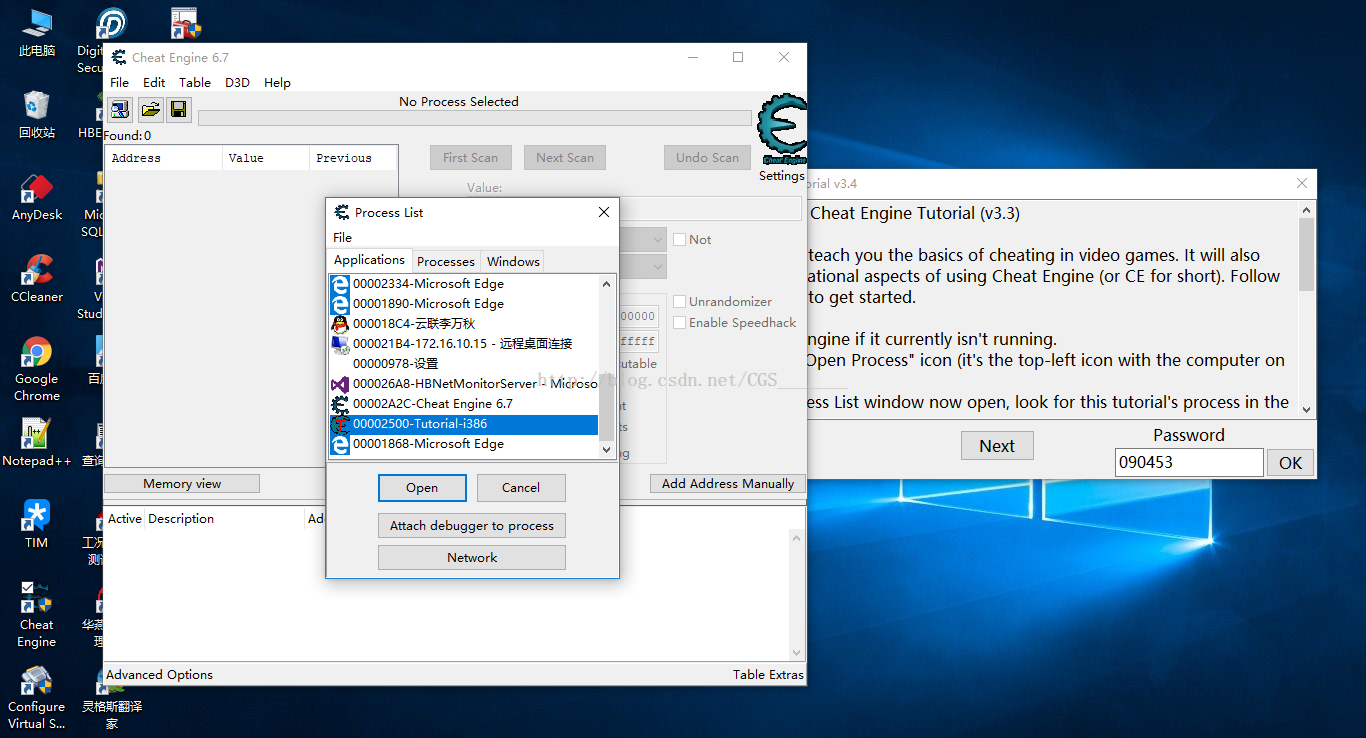Open Table Extras in the status bar

click(768, 675)
